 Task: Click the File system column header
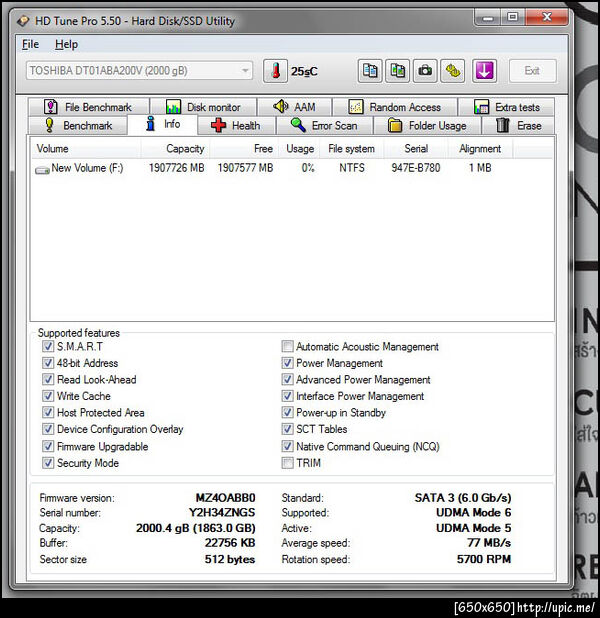coord(351,149)
